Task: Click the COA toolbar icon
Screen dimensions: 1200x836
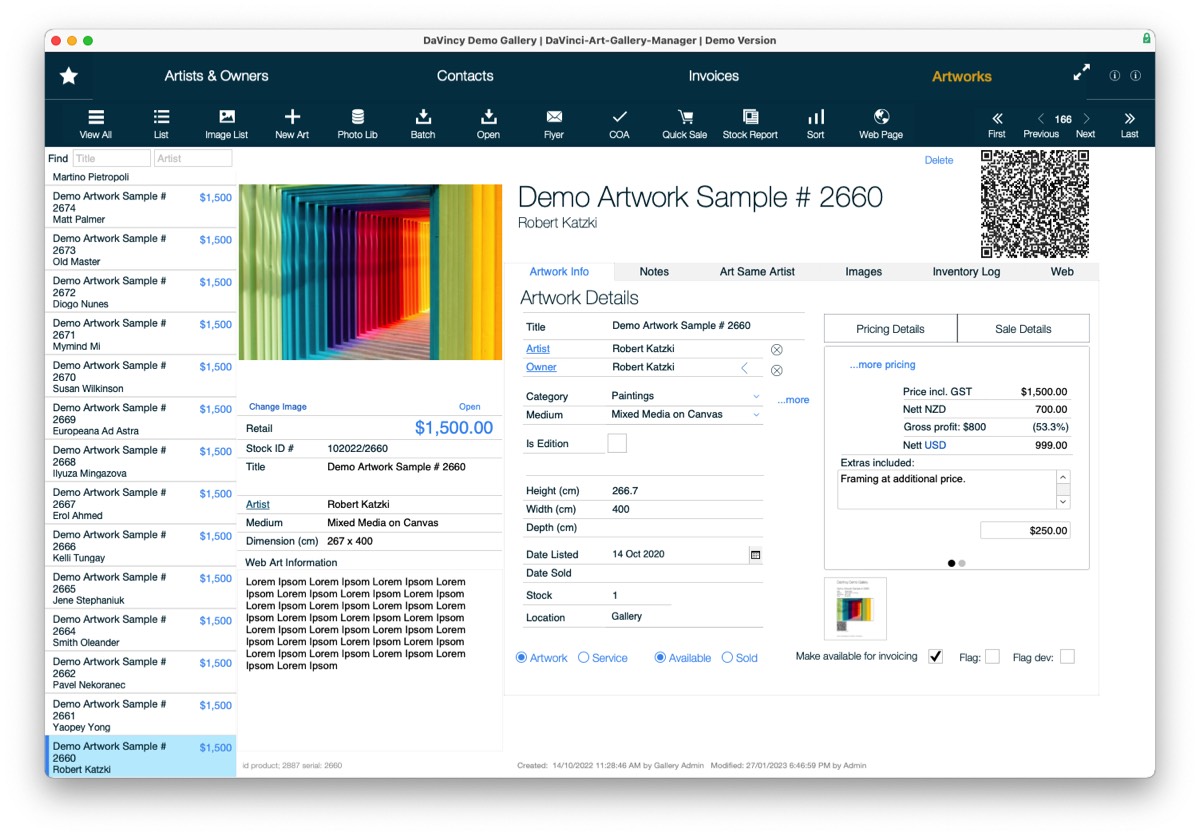Action: [619, 122]
